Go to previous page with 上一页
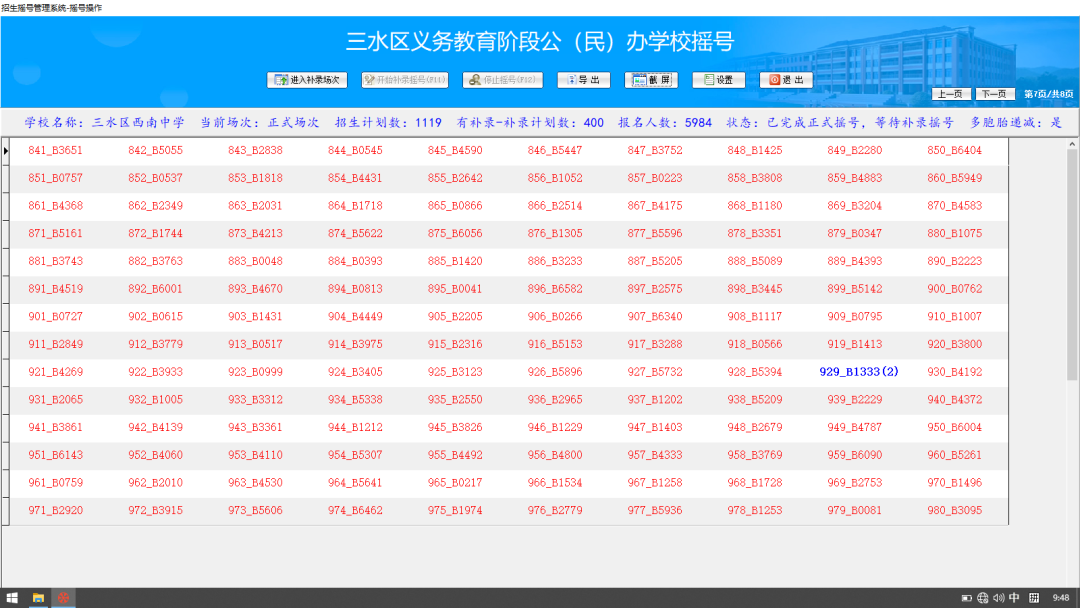Image resolution: width=1080 pixels, height=608 pixels. [x=951, y=94]
